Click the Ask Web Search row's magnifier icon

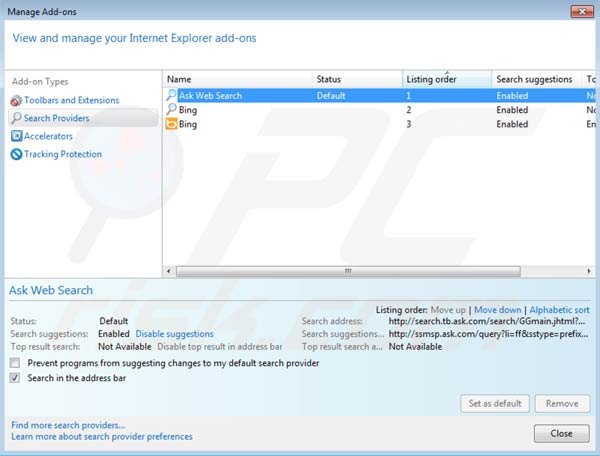tap(171, 95)
